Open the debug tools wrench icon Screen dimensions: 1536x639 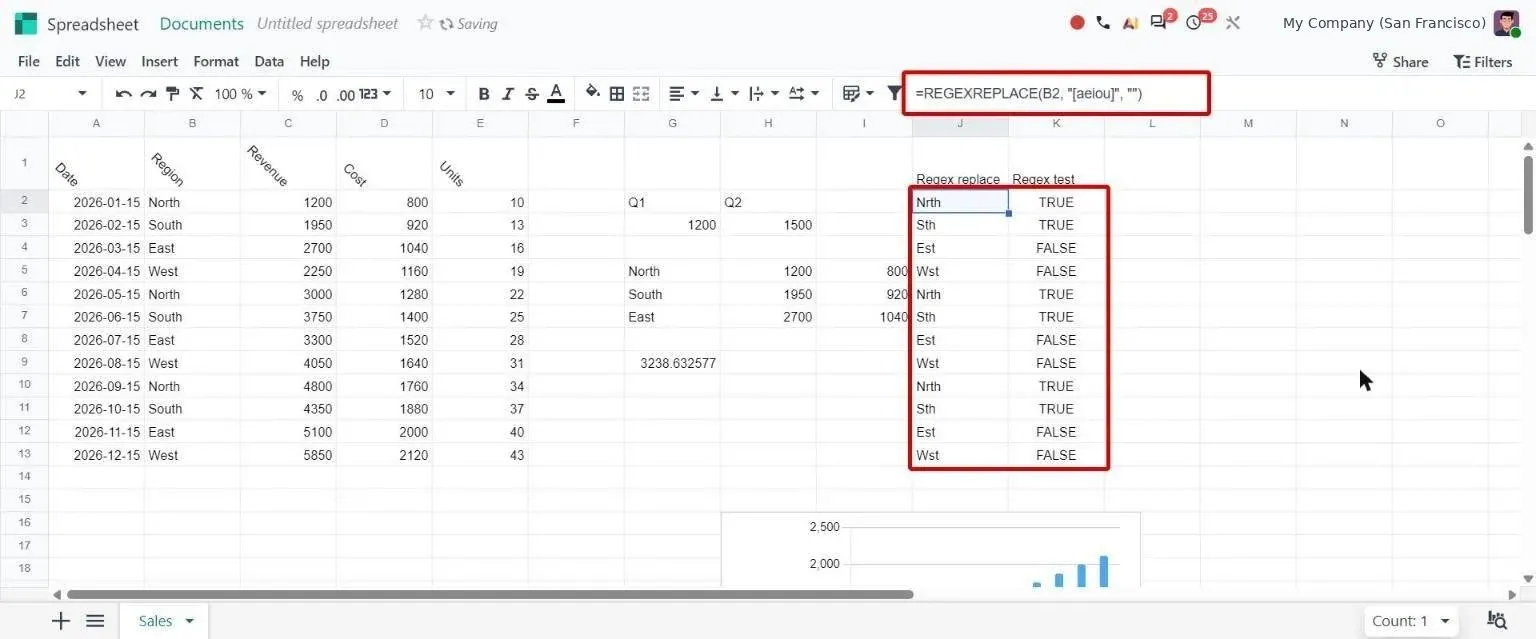coord(1232,22)
